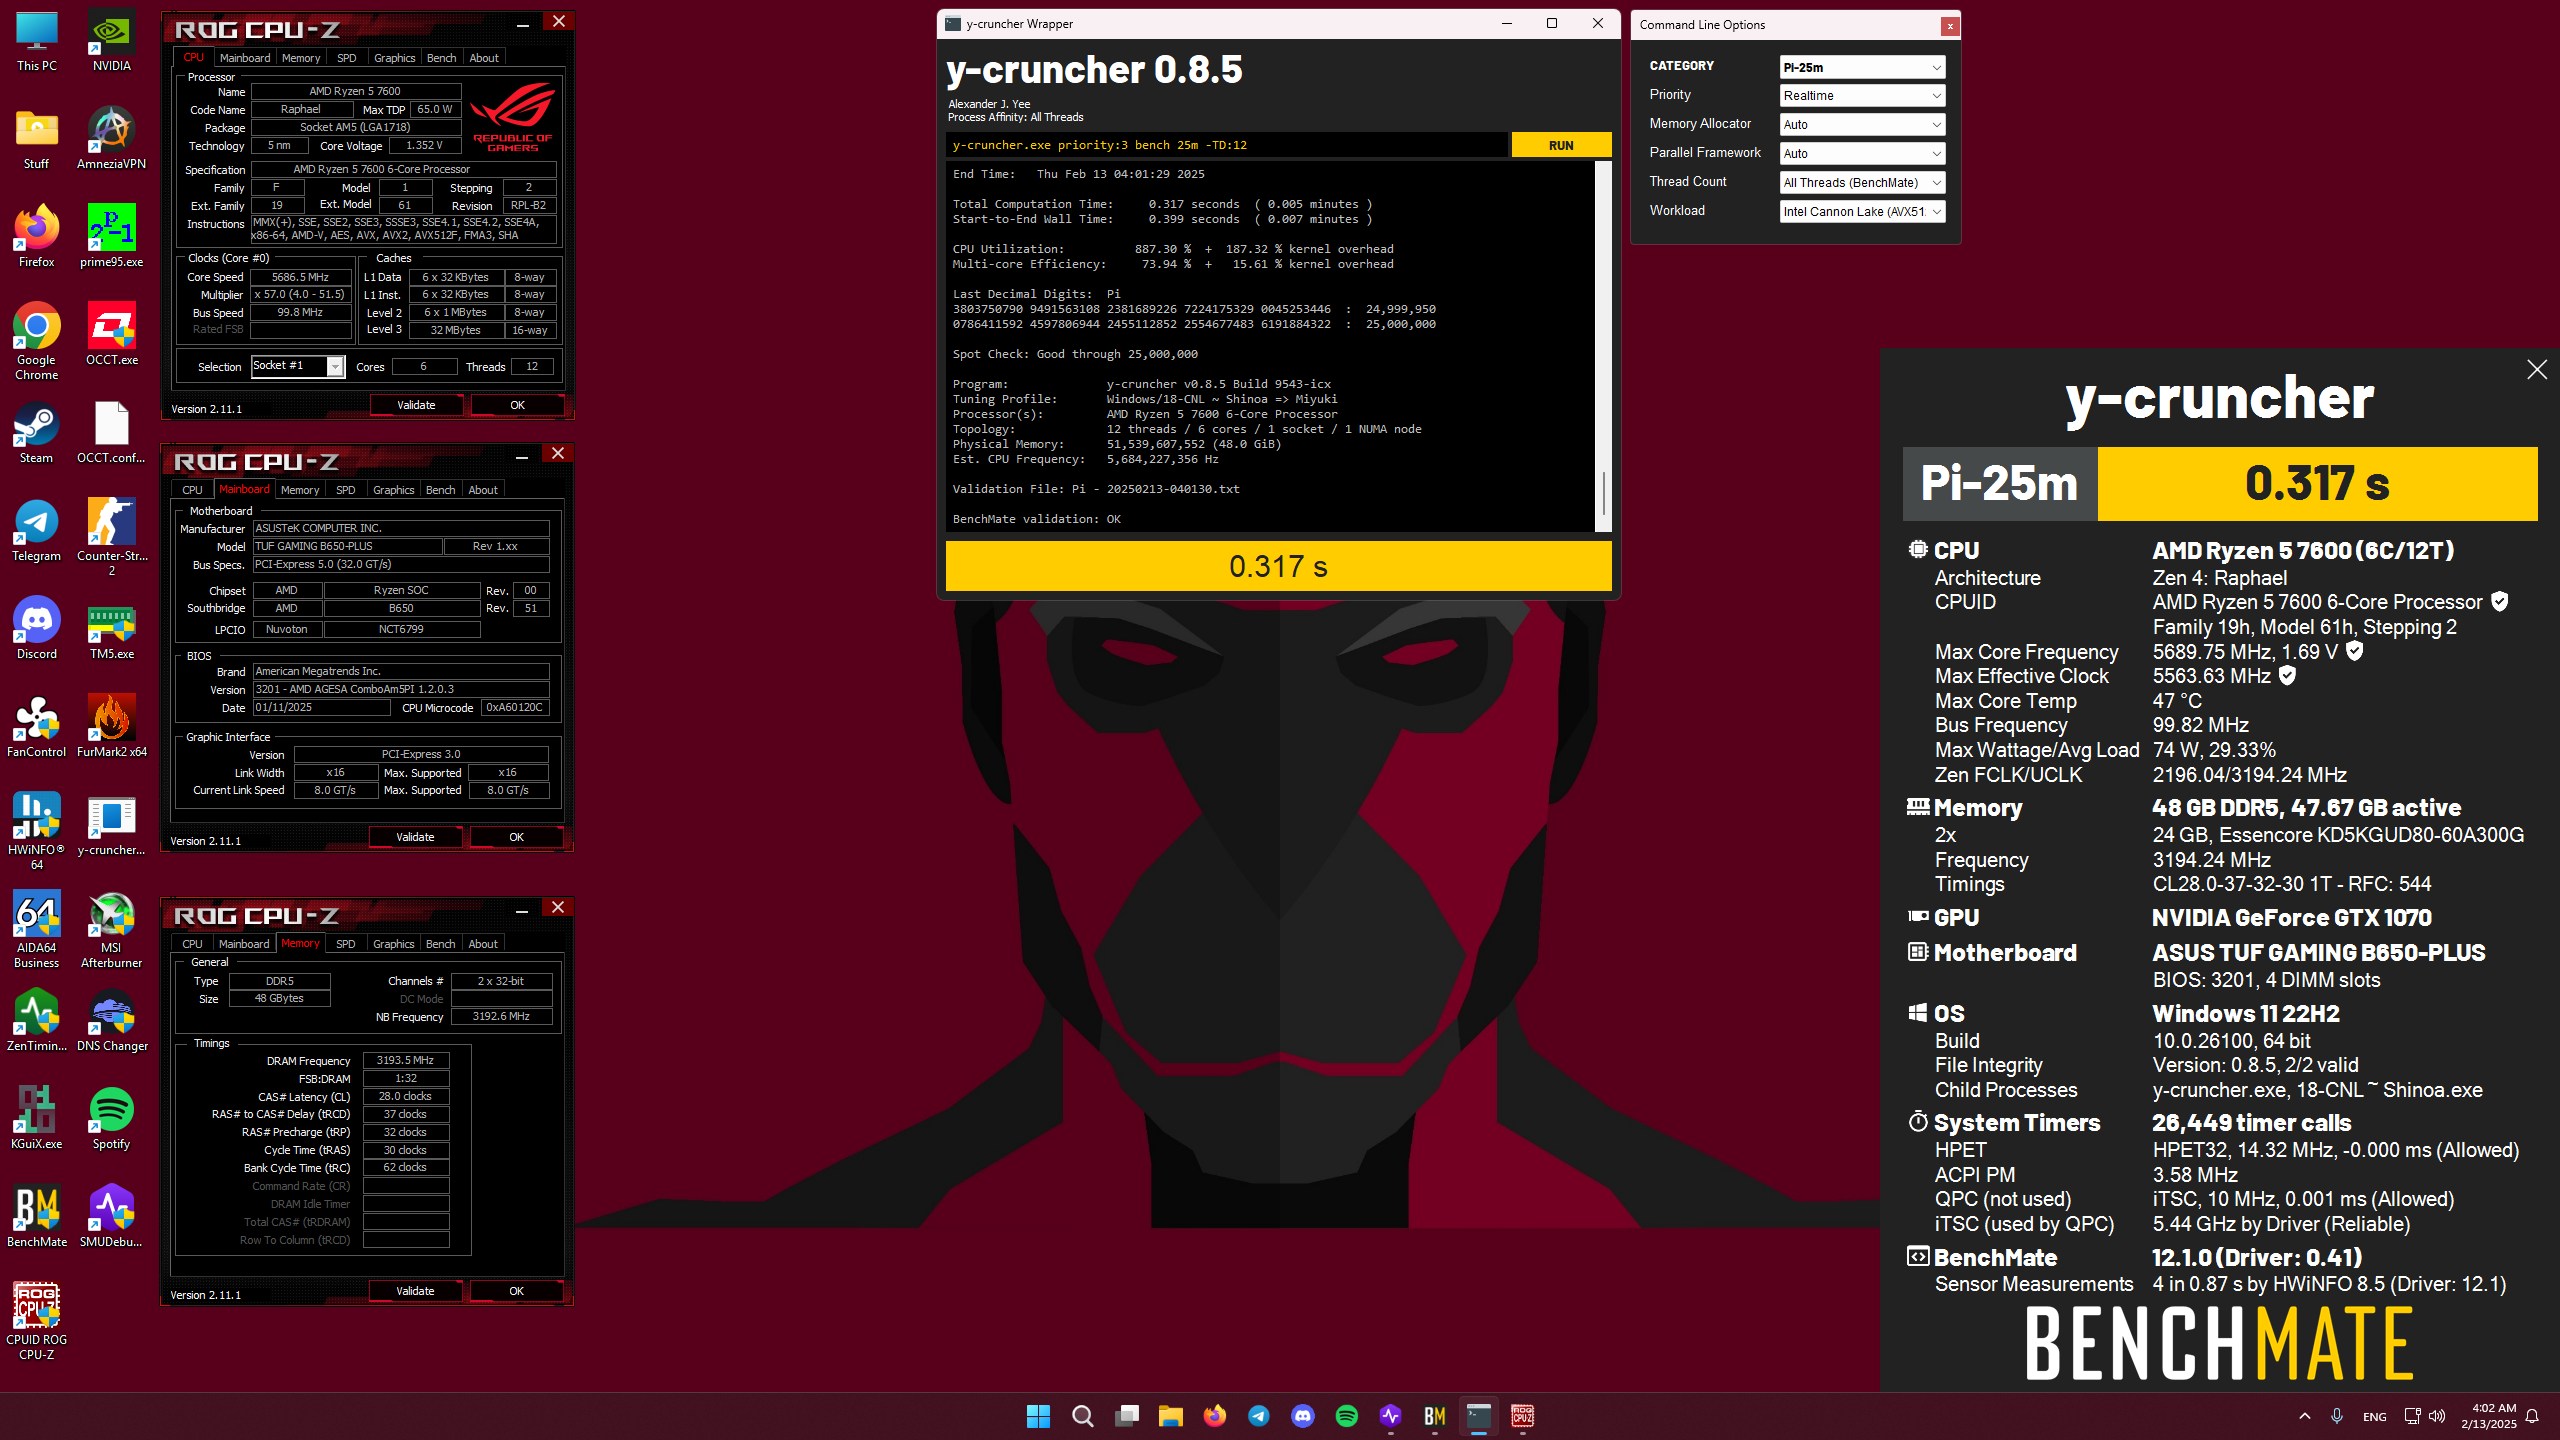Launch AmneziaVPN from desktop

[x=111, y=140]
